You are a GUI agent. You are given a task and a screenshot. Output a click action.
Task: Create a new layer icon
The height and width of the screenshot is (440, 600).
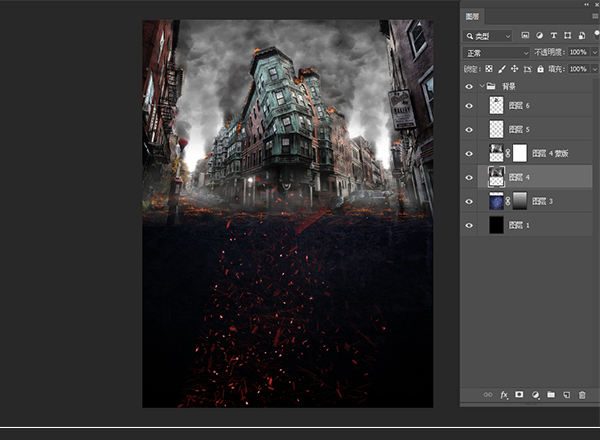[566, 395]
